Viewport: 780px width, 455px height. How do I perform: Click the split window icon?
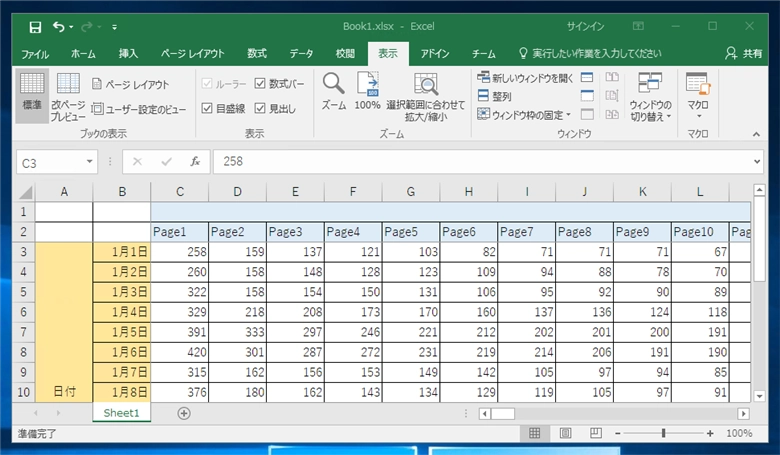pos(587,78)
